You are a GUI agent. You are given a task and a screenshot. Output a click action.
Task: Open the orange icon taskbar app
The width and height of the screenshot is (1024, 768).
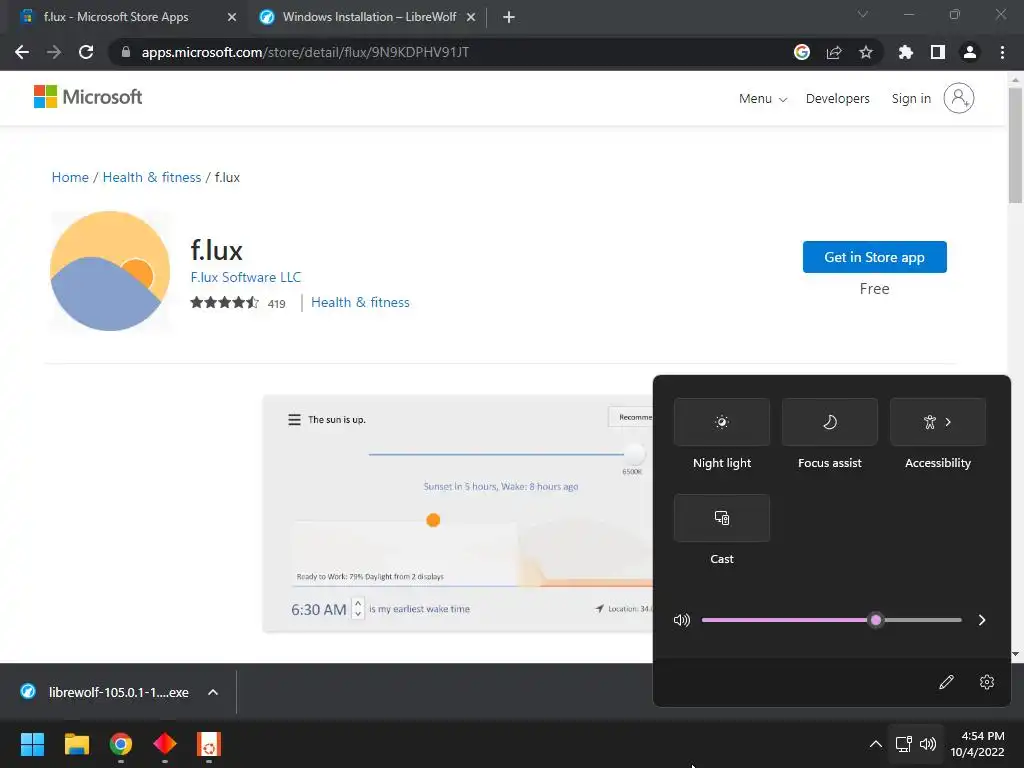click(x=209, y=744)
